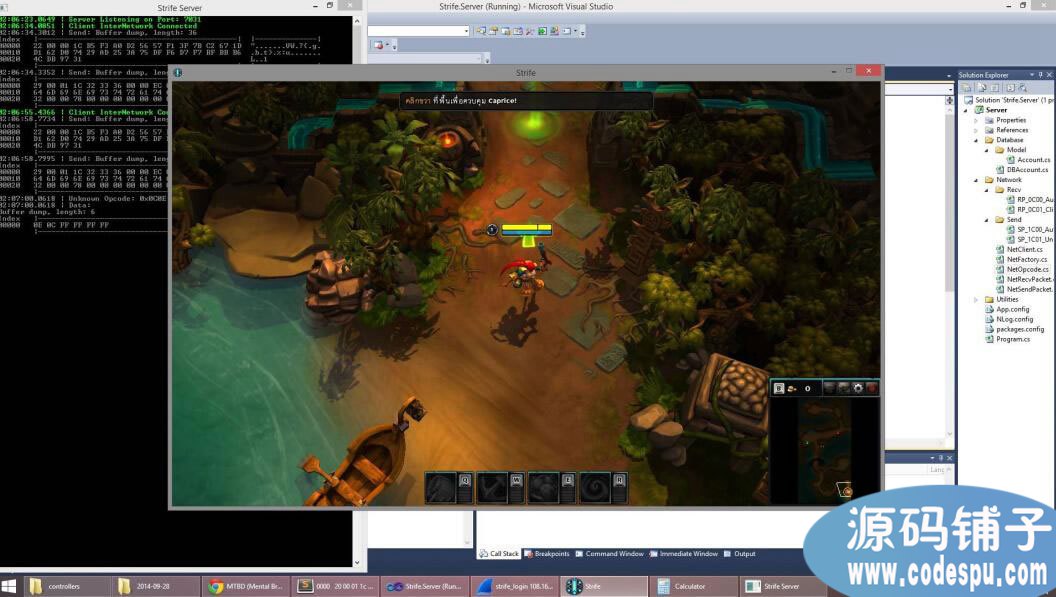This screenshot has height=597, width=1056.
Task: Click the Strife minimap
Action: 824,449
